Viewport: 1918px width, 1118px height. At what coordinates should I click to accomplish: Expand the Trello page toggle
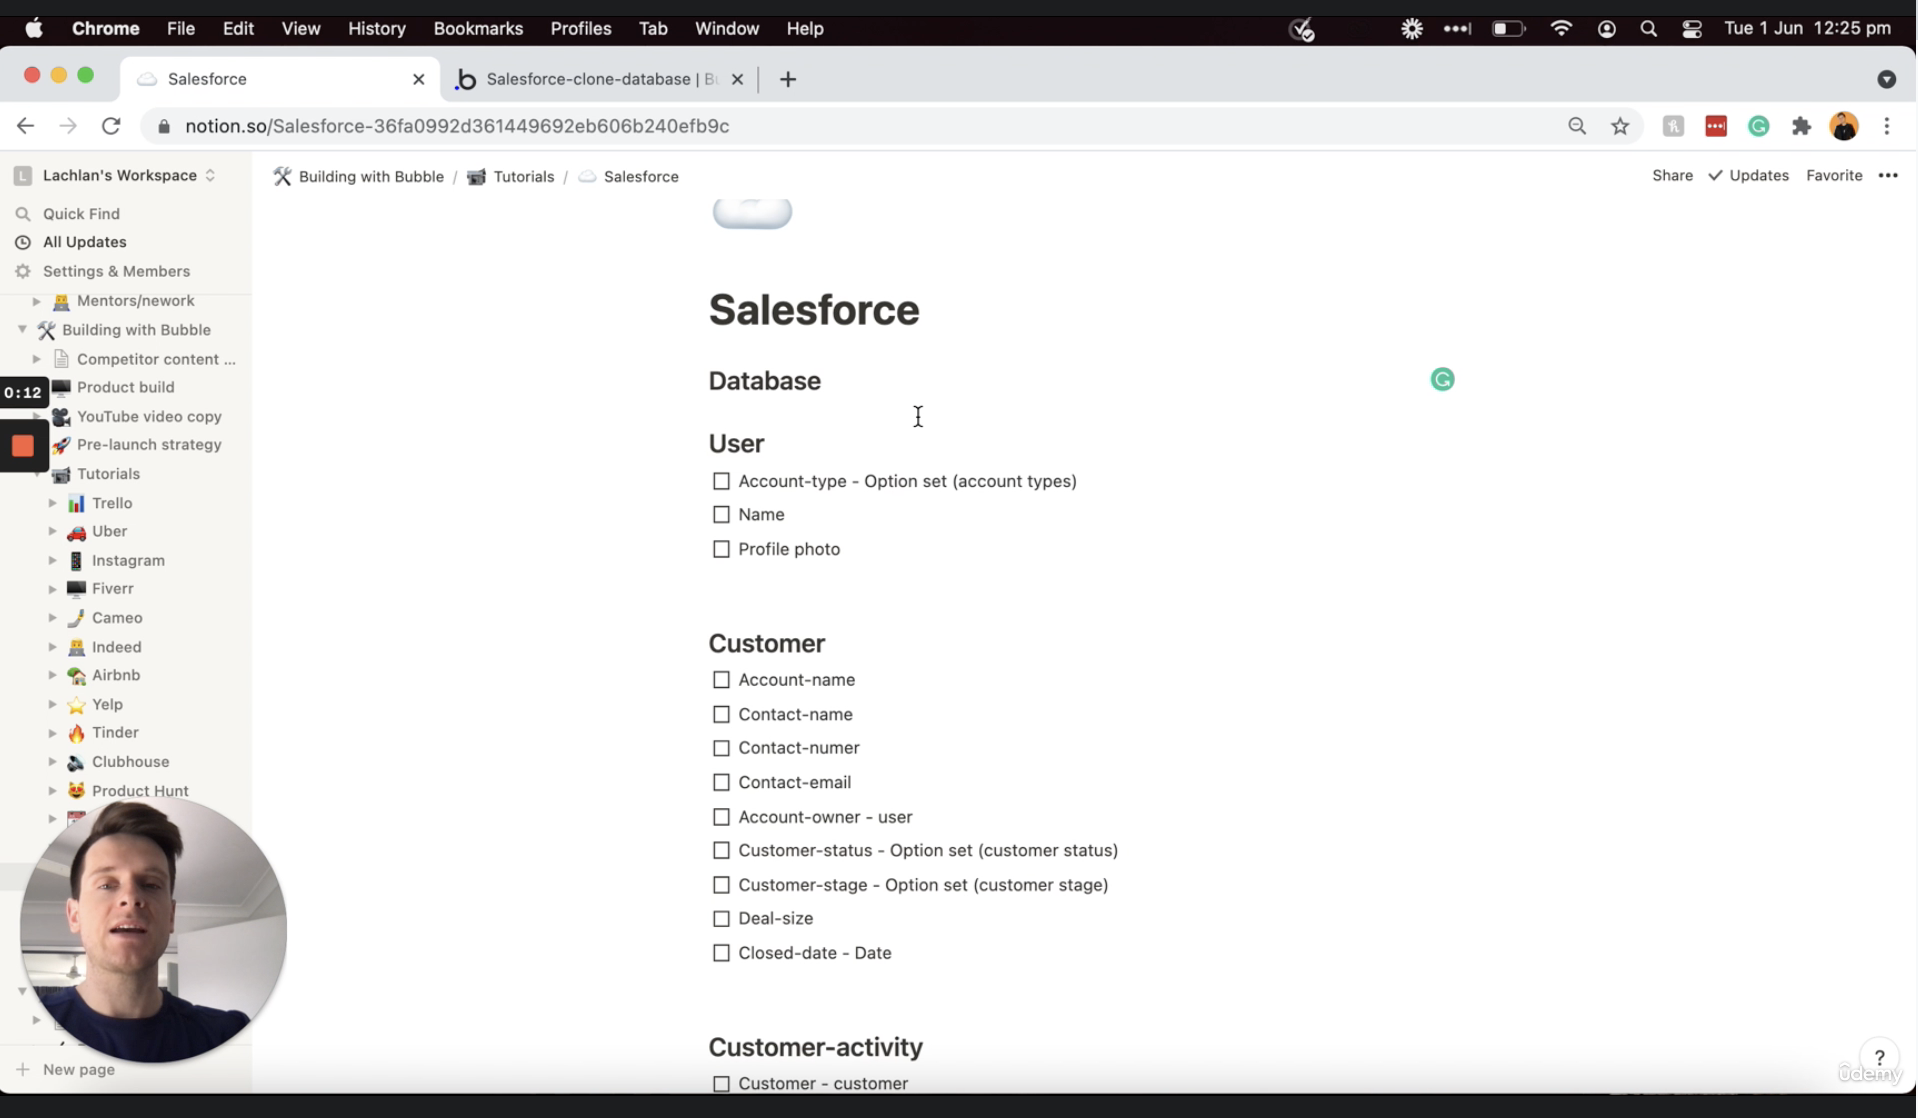click(52, 503)
